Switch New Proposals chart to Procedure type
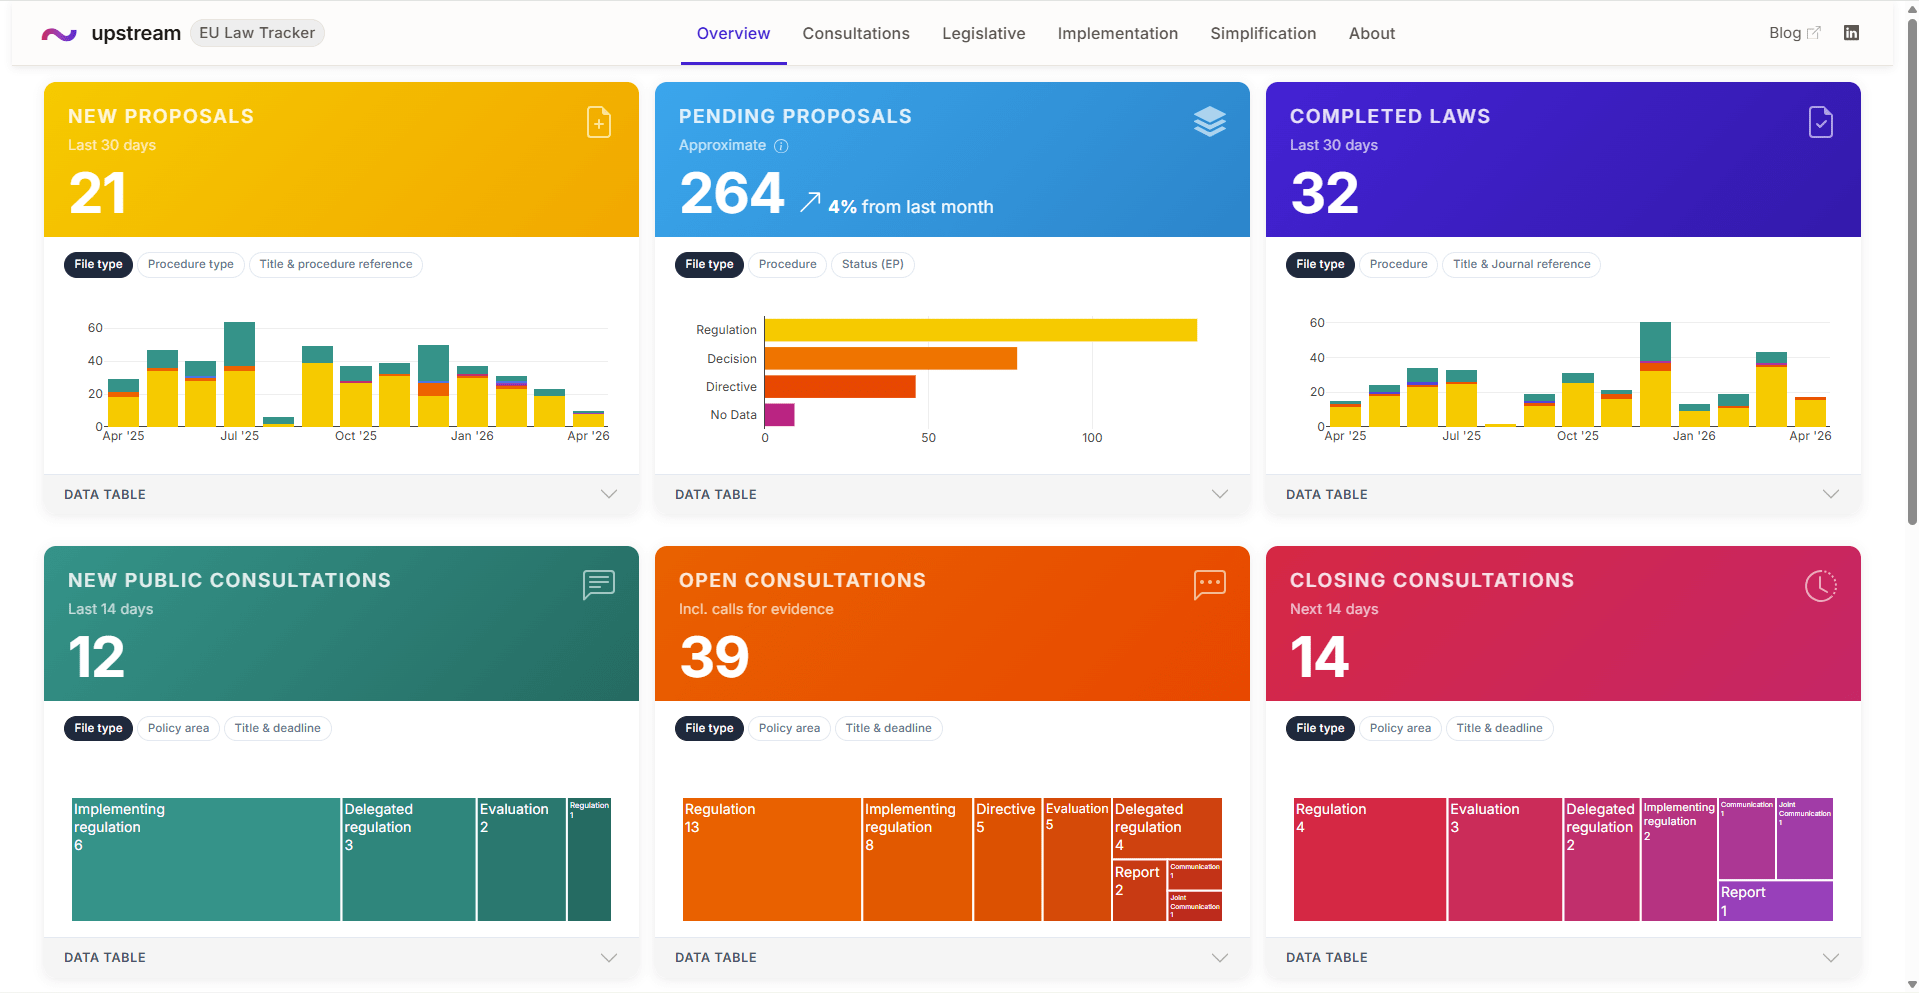Viewport: 1919px width, 993px height. coord(190,265)
